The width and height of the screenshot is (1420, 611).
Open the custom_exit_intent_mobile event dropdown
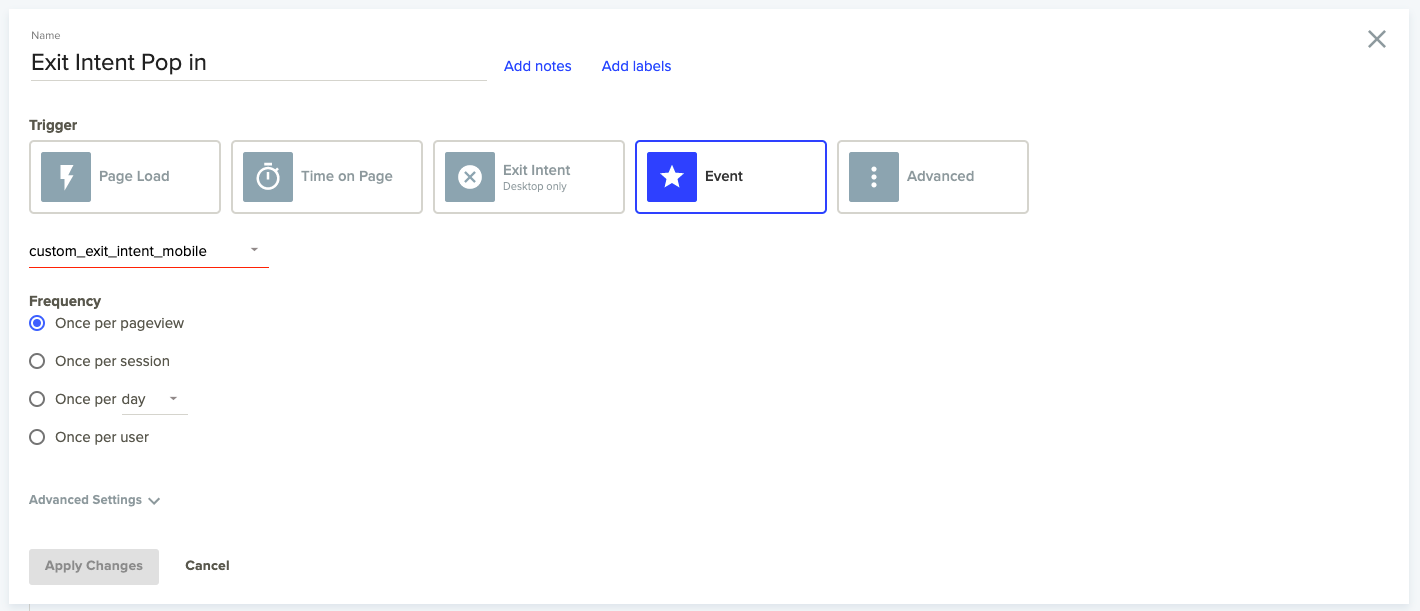[x=148, y=251]
